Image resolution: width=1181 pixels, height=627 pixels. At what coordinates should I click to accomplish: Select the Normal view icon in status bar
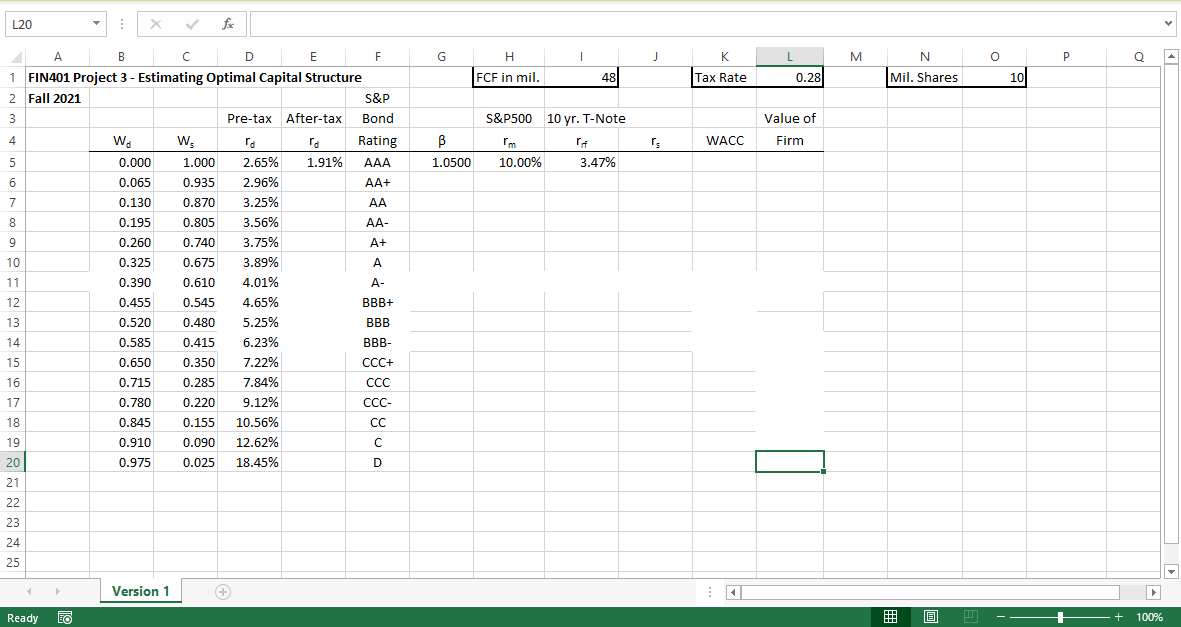pos(891,616)
